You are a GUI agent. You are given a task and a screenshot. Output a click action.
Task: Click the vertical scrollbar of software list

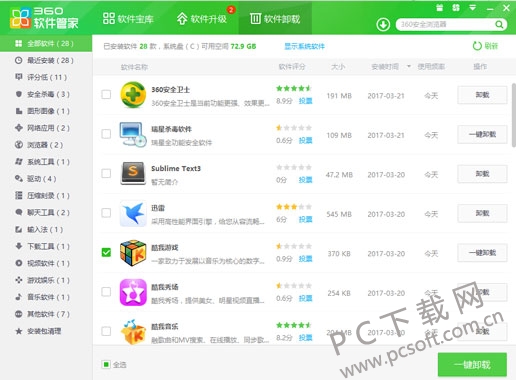coord(514,115)
